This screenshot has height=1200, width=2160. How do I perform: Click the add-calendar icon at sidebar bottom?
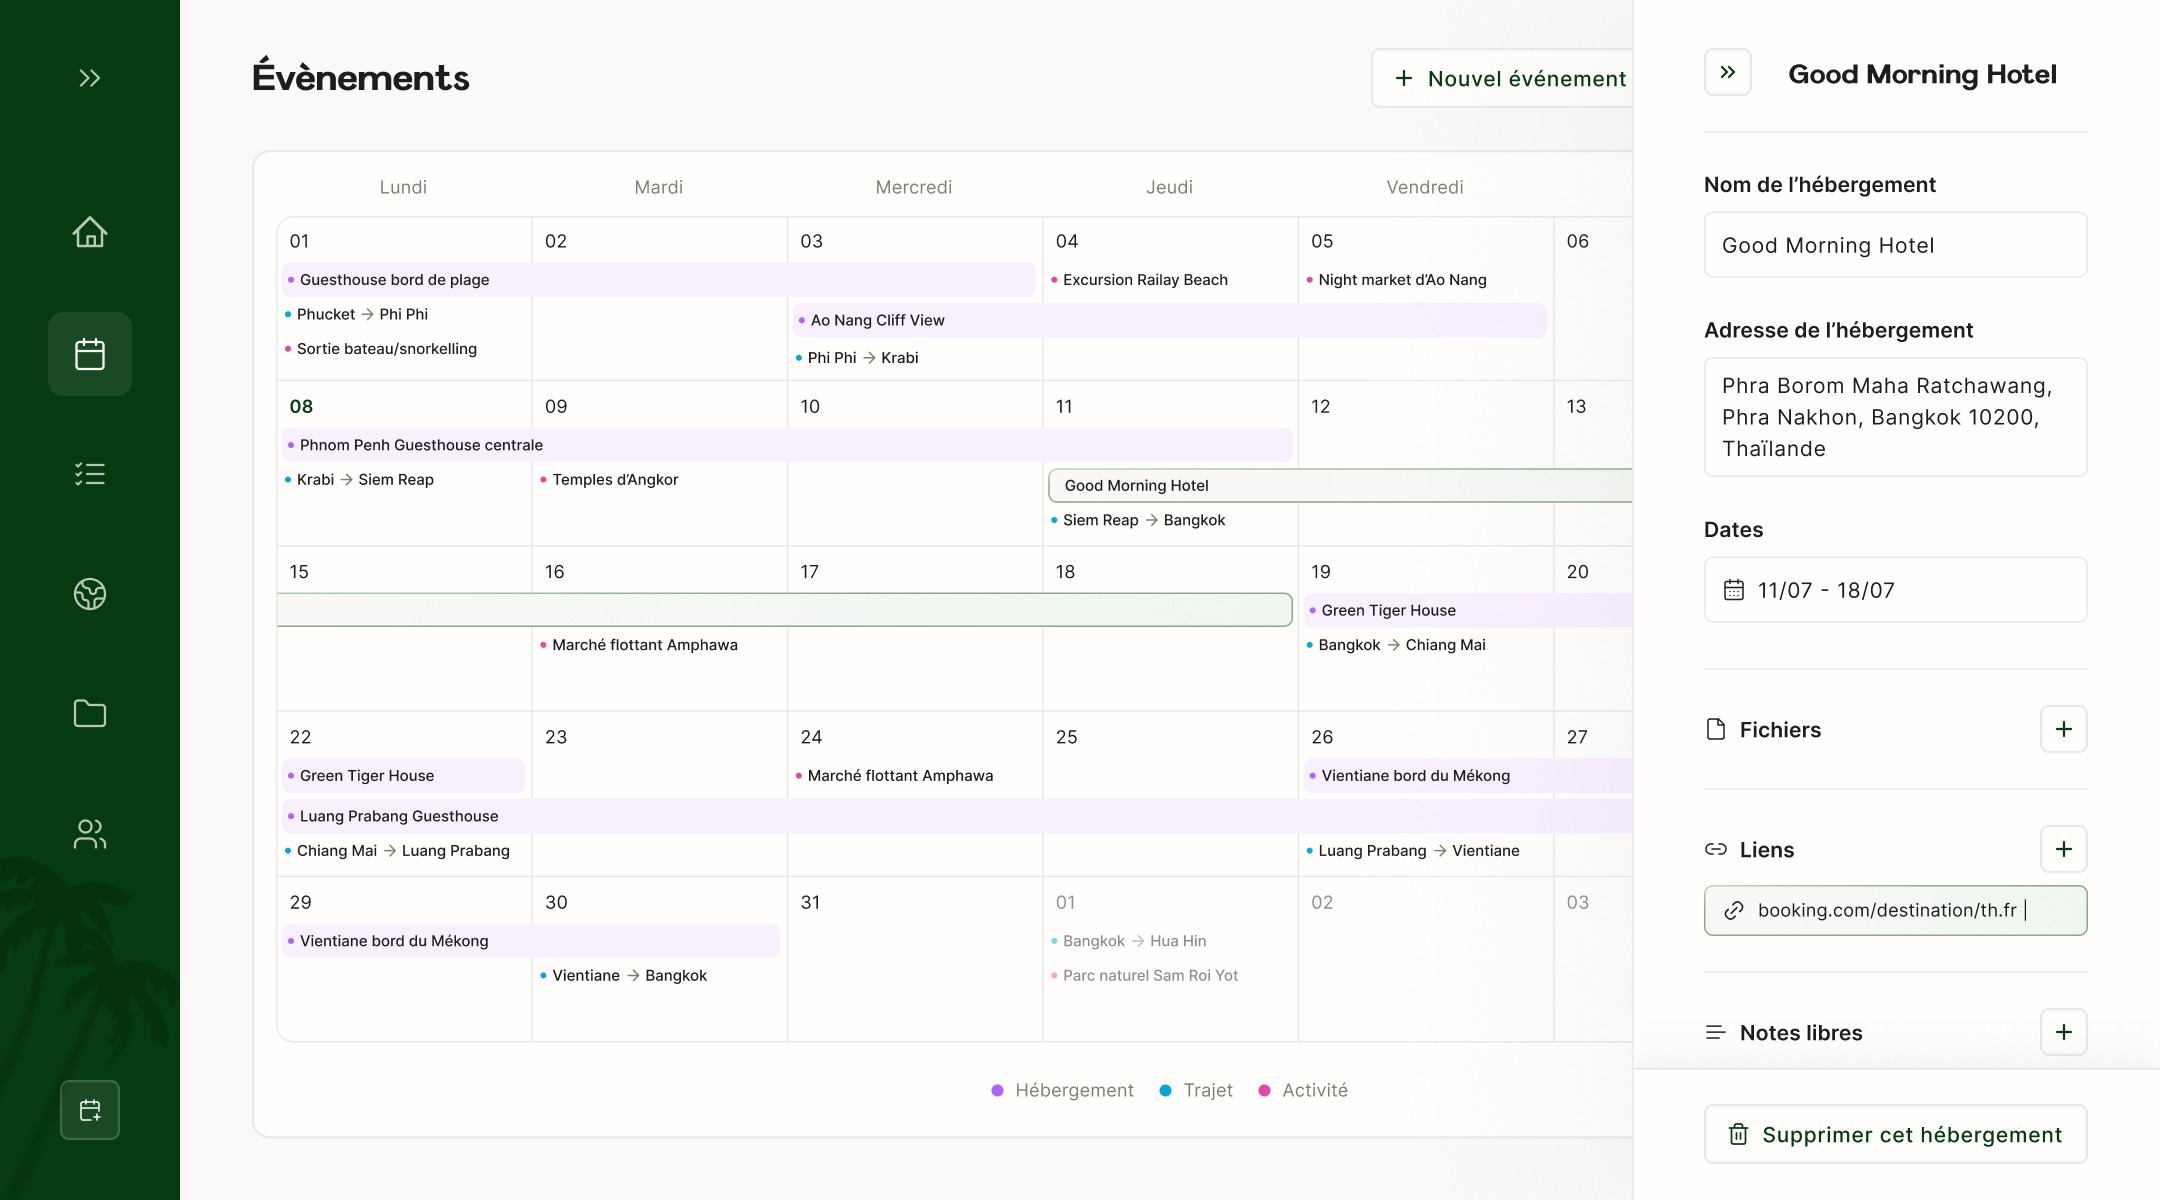(90, 1110)
